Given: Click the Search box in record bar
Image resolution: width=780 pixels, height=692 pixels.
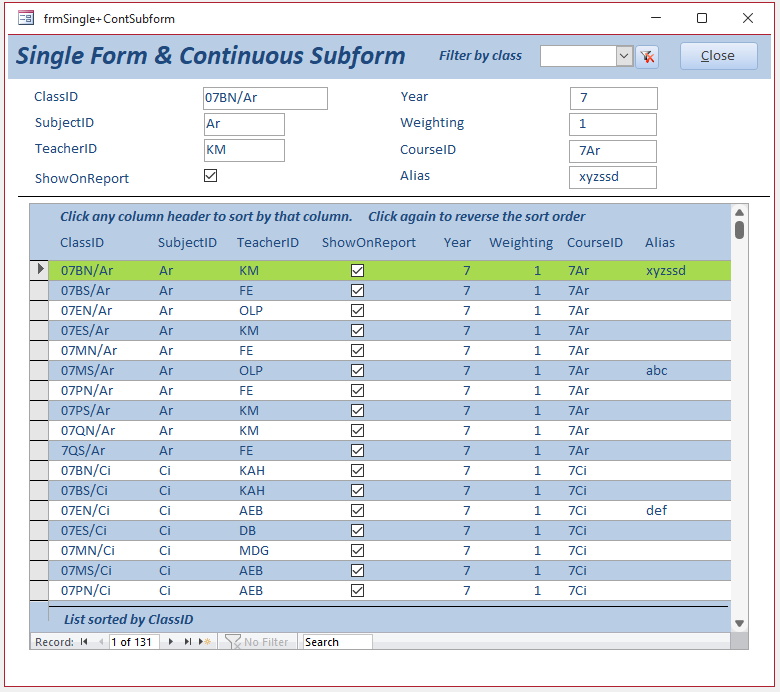Looking at the screenshot, I should [337, 642].
